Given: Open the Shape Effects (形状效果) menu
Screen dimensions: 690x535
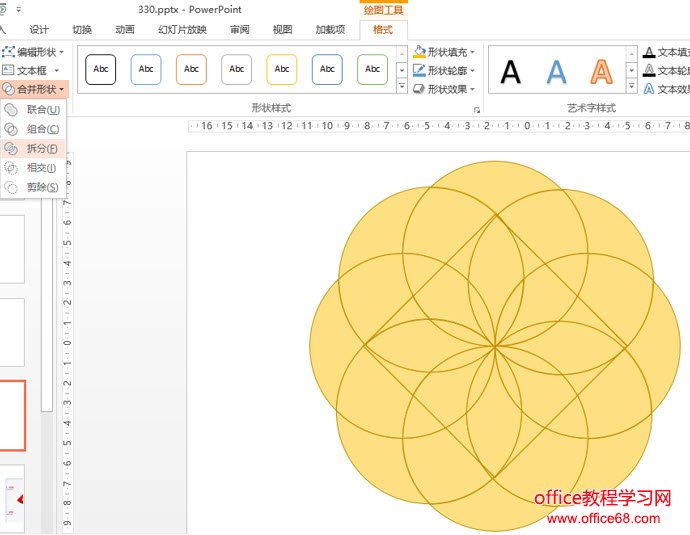Looking at the screenshot, I should [444, 89].
